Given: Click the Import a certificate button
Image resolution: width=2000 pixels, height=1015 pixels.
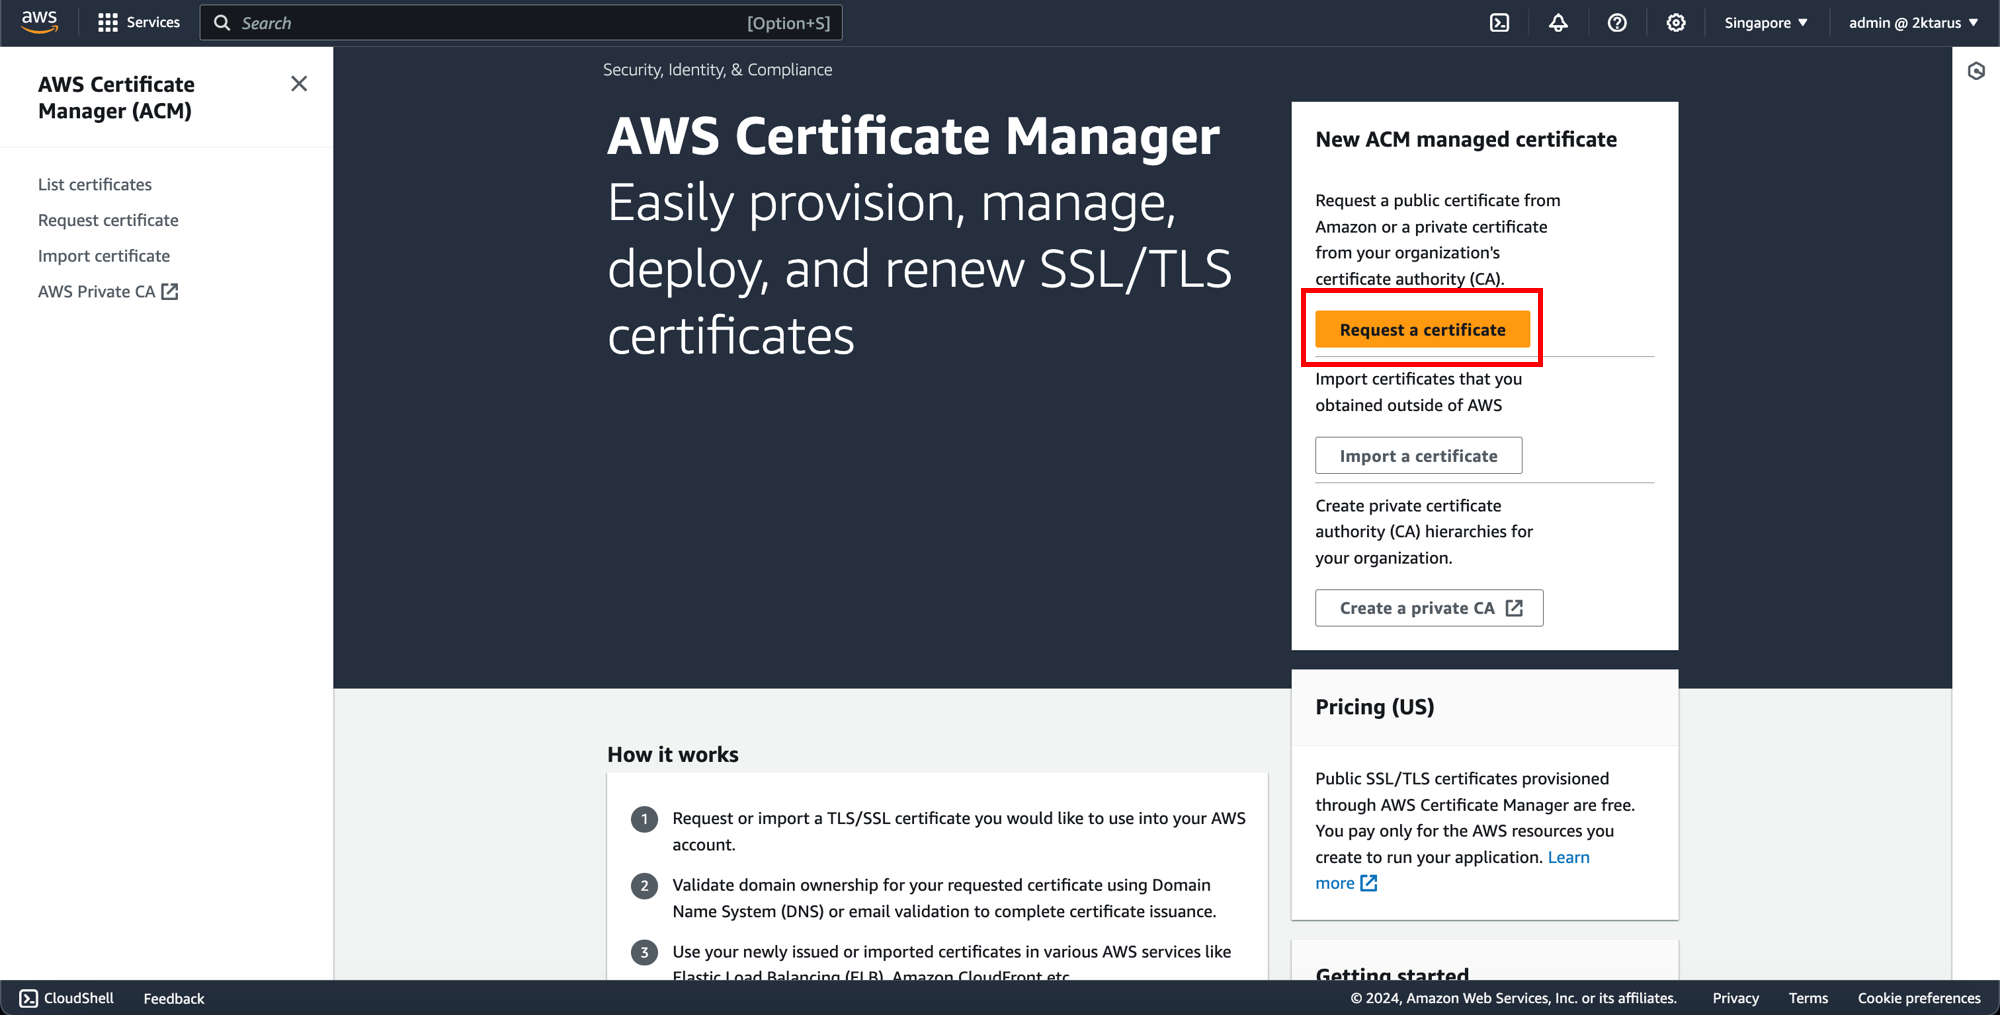Looking at the screenshot, I should (x=1418, y=455).
